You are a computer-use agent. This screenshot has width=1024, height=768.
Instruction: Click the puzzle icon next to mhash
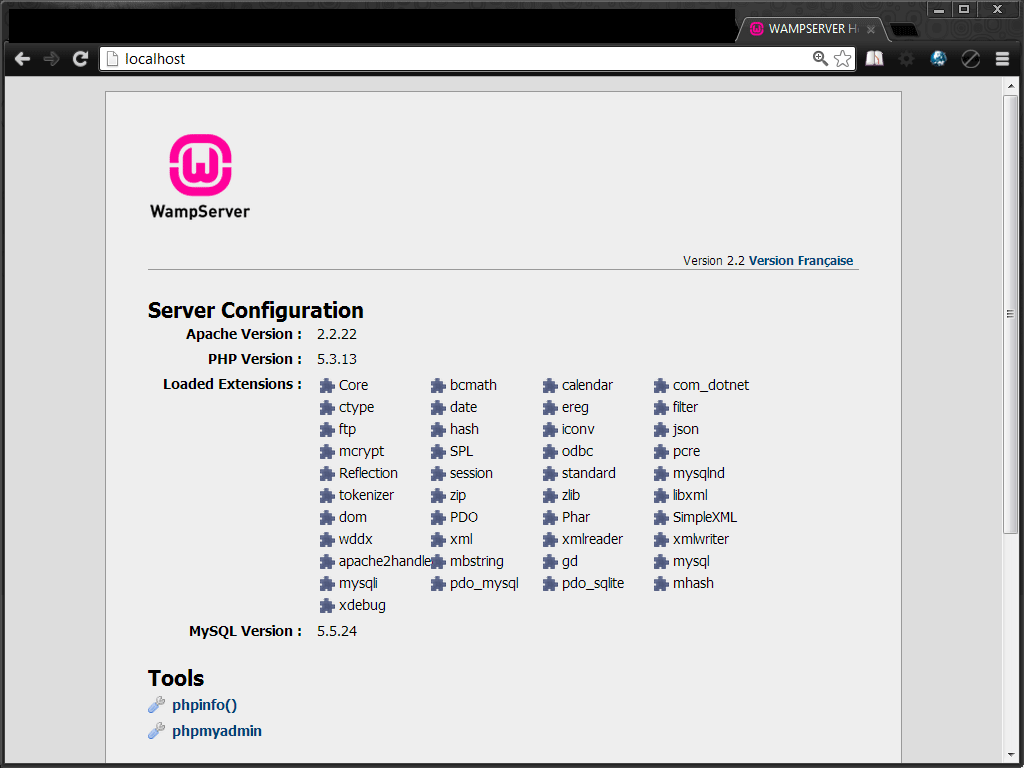[661, 583]
